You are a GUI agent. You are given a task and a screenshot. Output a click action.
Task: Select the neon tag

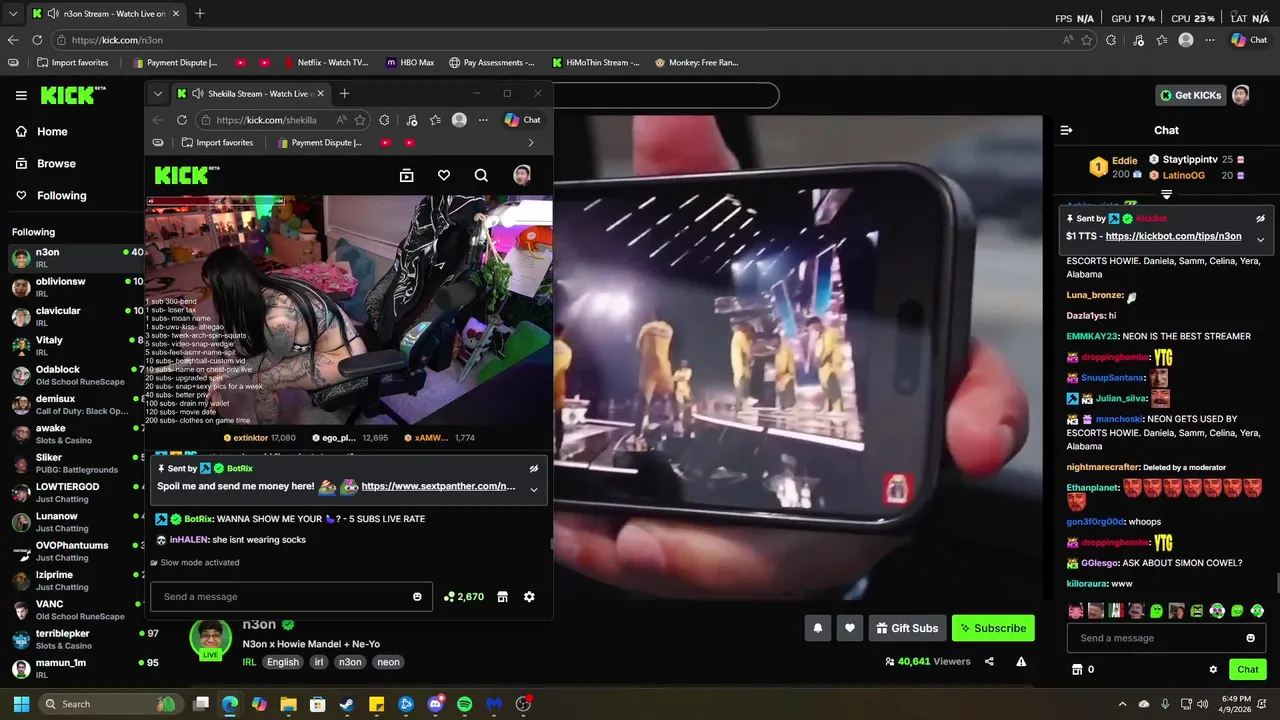[388, 662]
